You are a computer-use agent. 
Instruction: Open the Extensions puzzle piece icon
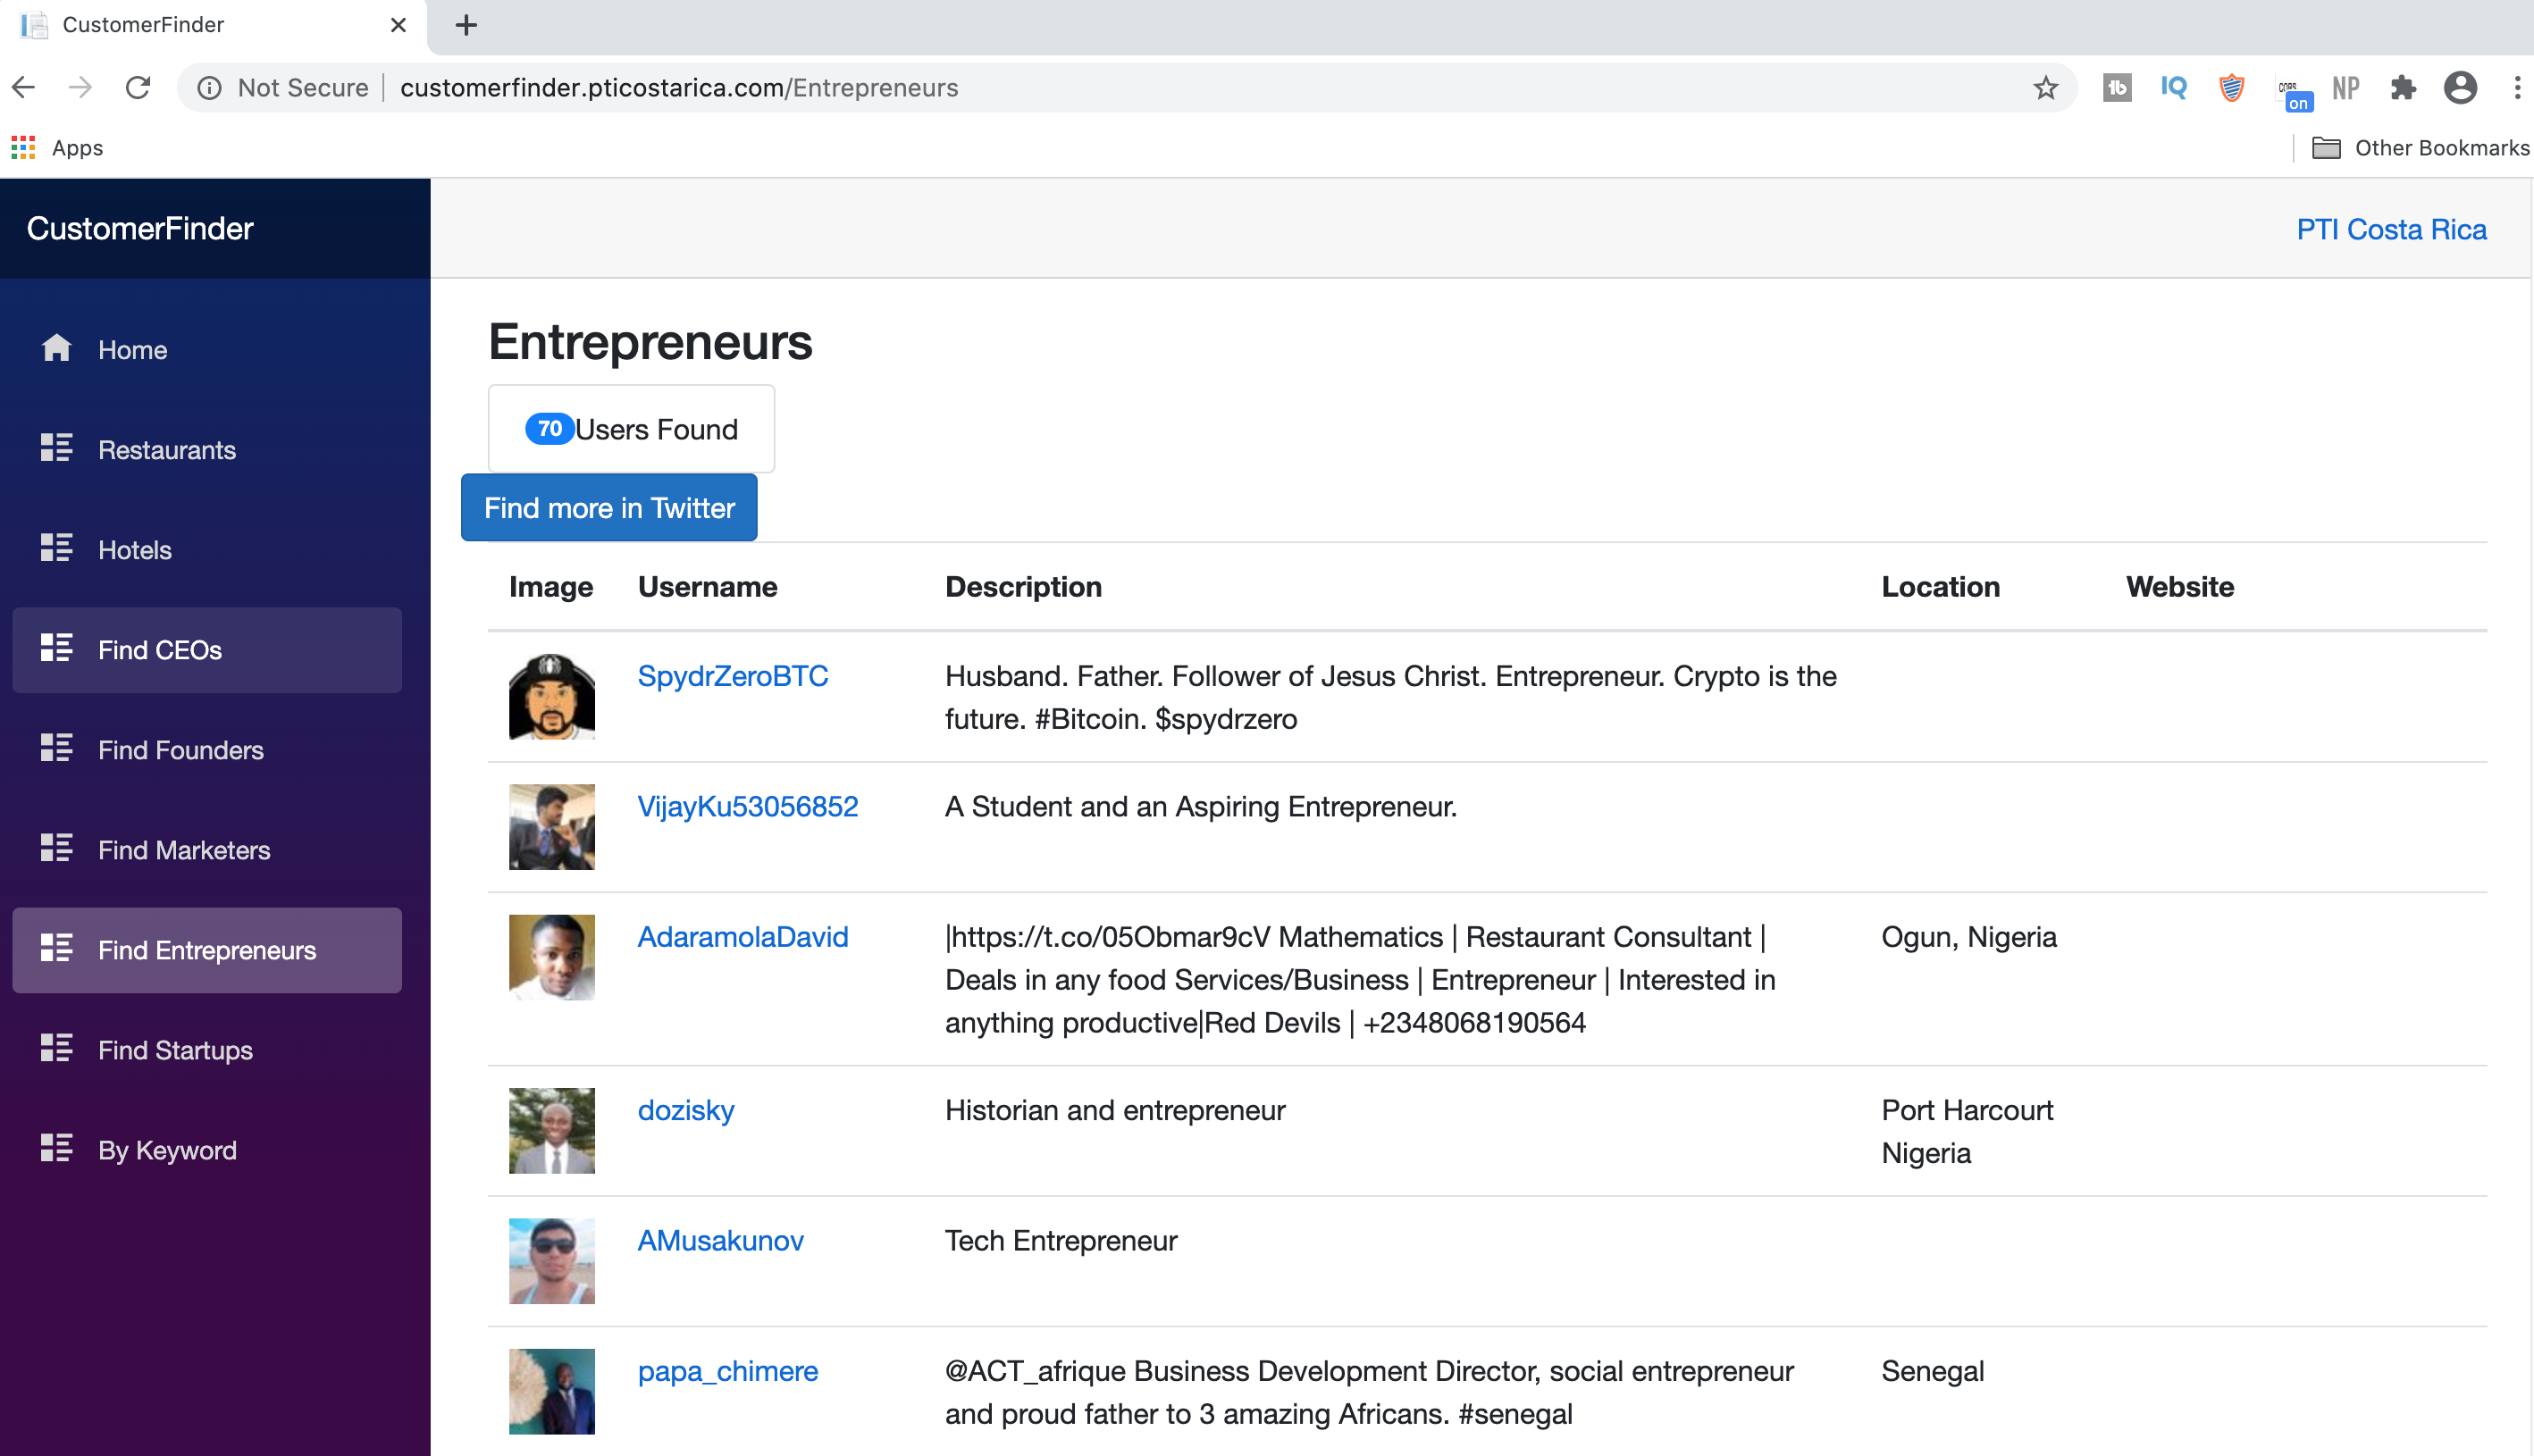click(x=2402, y=88)
